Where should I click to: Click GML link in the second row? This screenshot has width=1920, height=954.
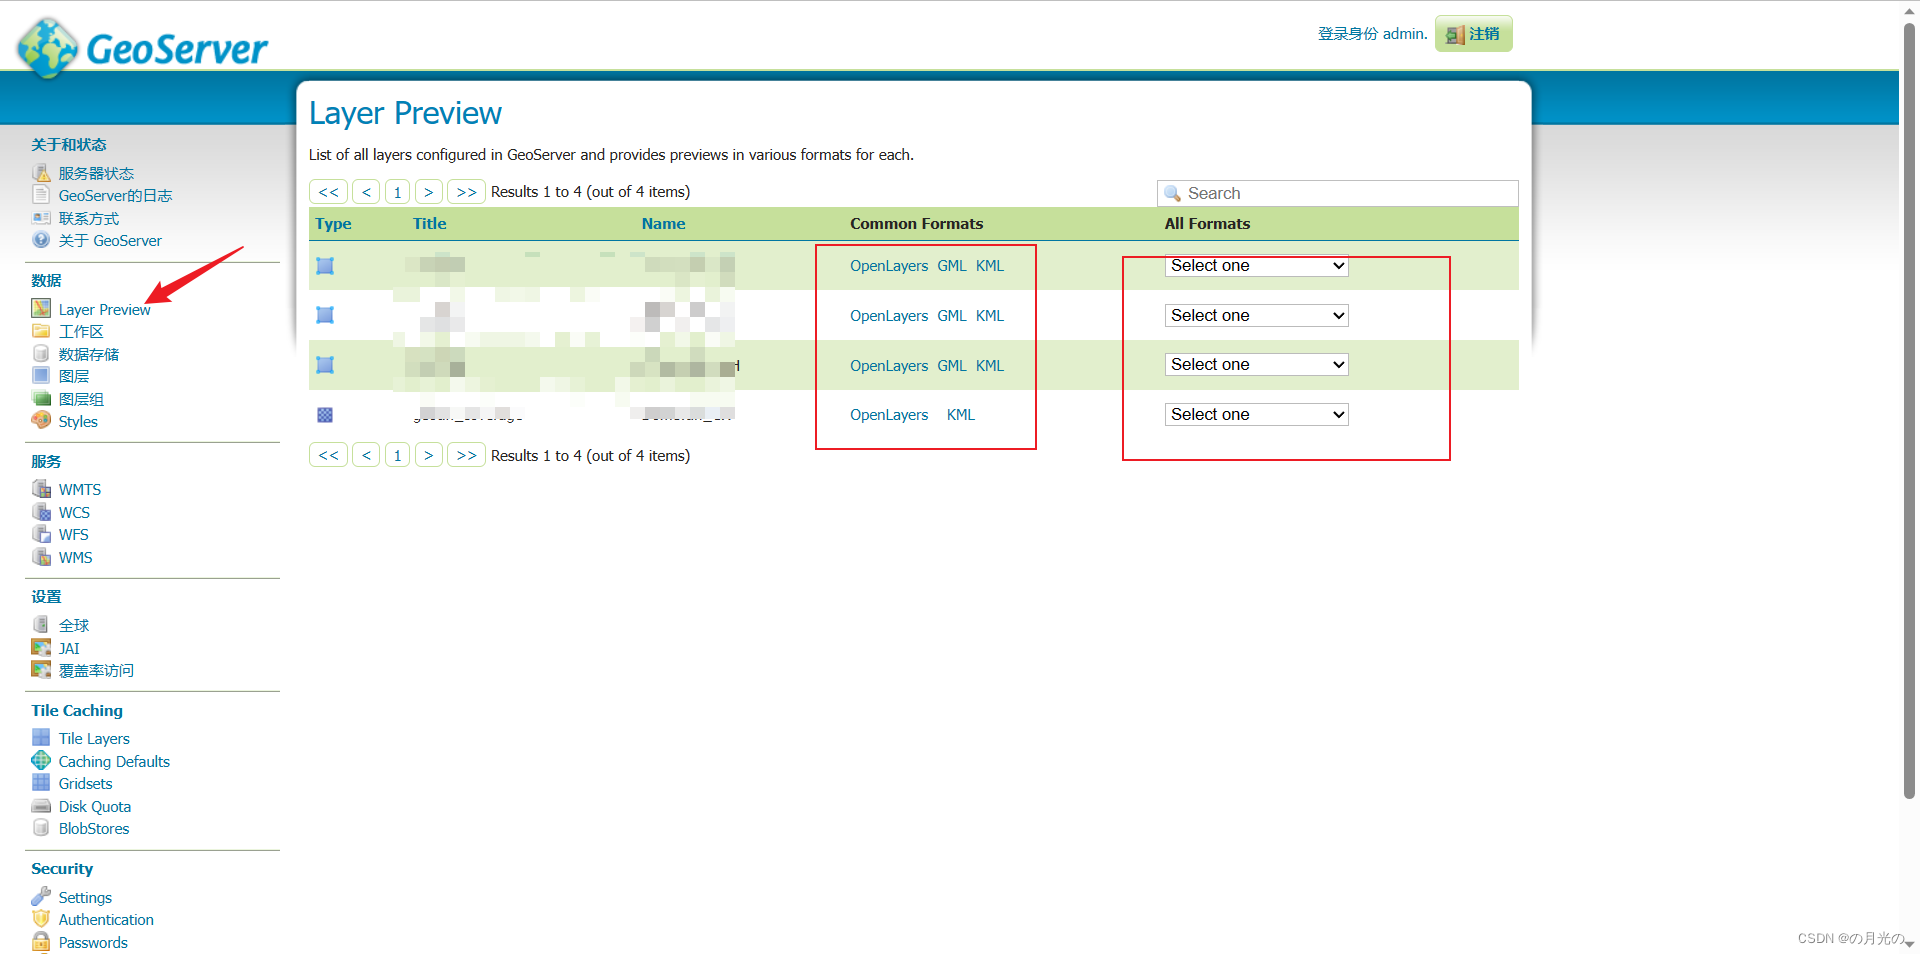pyautogui.click(x=951, y=316)
